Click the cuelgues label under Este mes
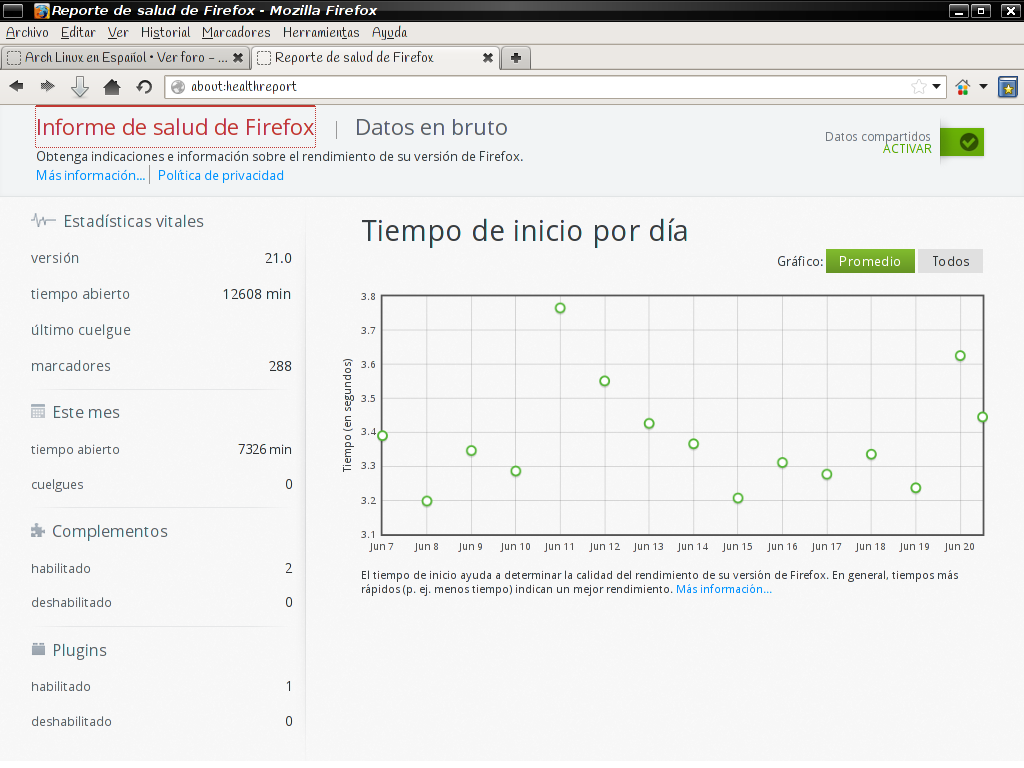 pyautogui.click(x=57, y=485)
